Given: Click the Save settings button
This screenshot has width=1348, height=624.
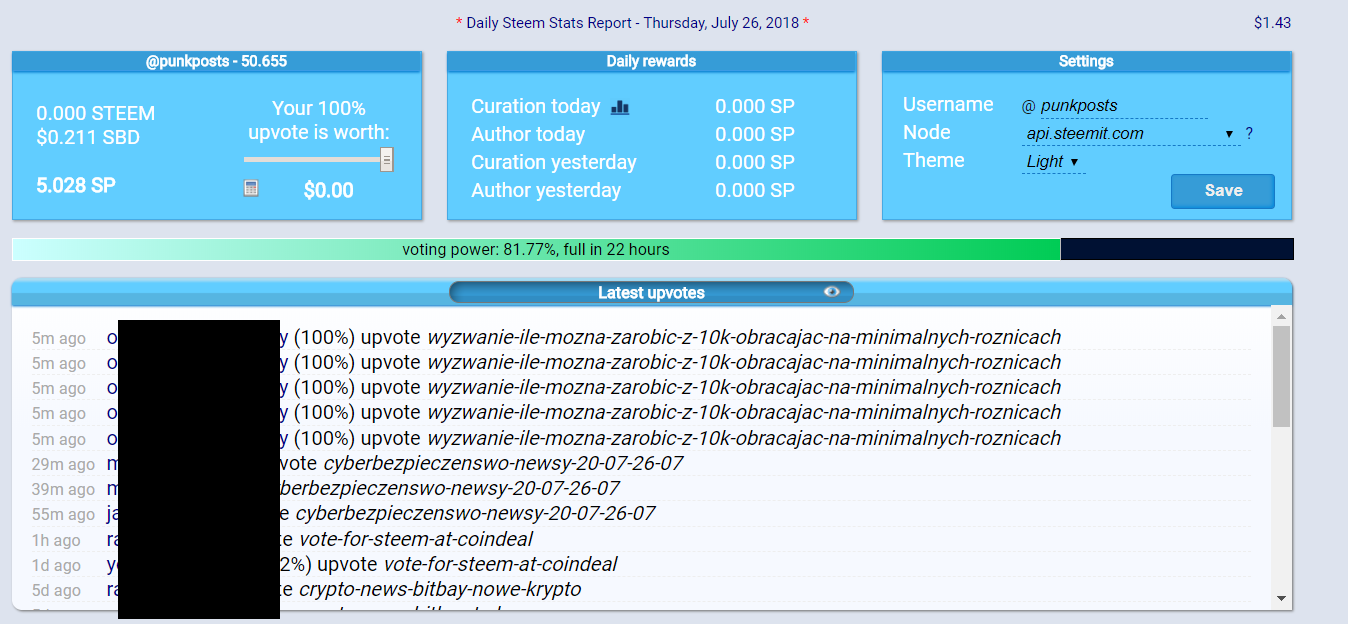Looking at the screenshot, I should [1222, 191].
